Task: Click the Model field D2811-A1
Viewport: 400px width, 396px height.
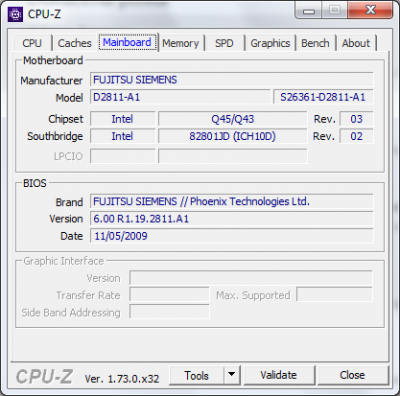Action: click(180, 97)
